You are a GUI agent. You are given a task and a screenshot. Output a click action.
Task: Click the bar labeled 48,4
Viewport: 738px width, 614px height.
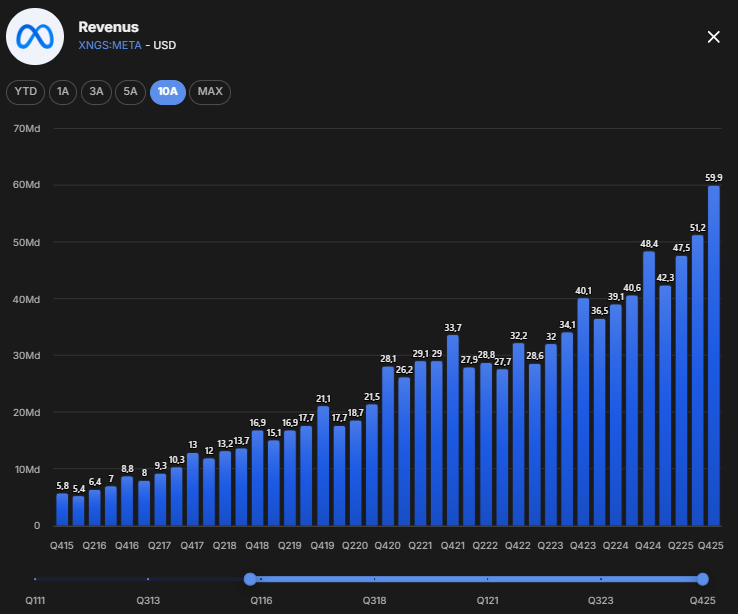[649, 388]
